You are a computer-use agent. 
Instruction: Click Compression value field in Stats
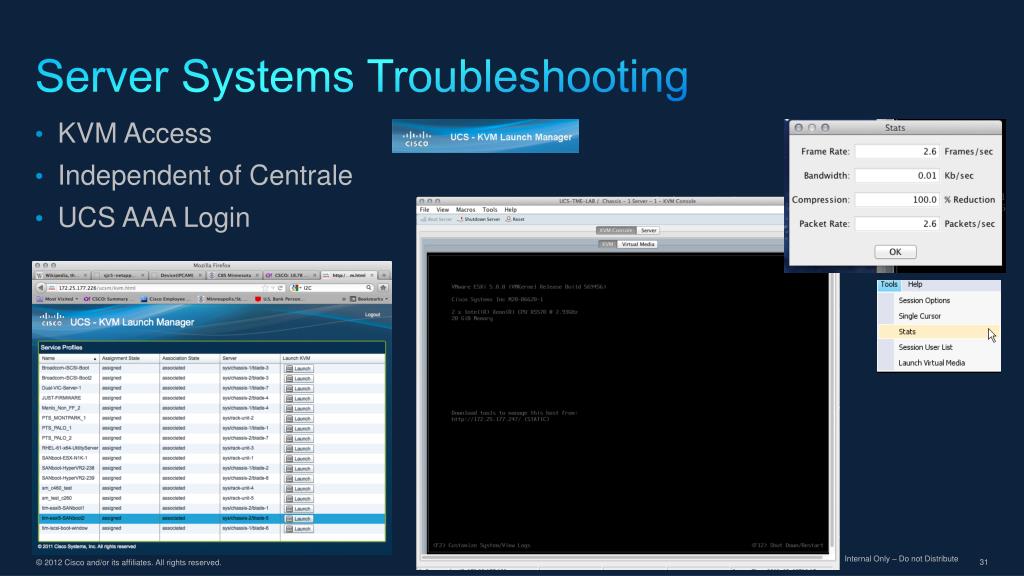coord(897,200)
